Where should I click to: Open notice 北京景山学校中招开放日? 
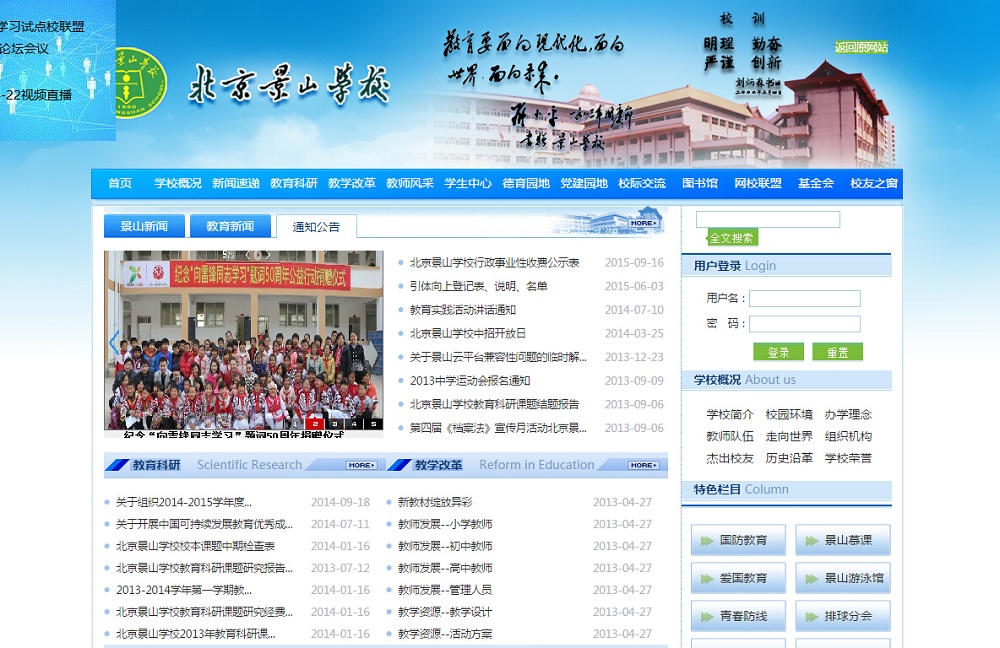[467, 334]
